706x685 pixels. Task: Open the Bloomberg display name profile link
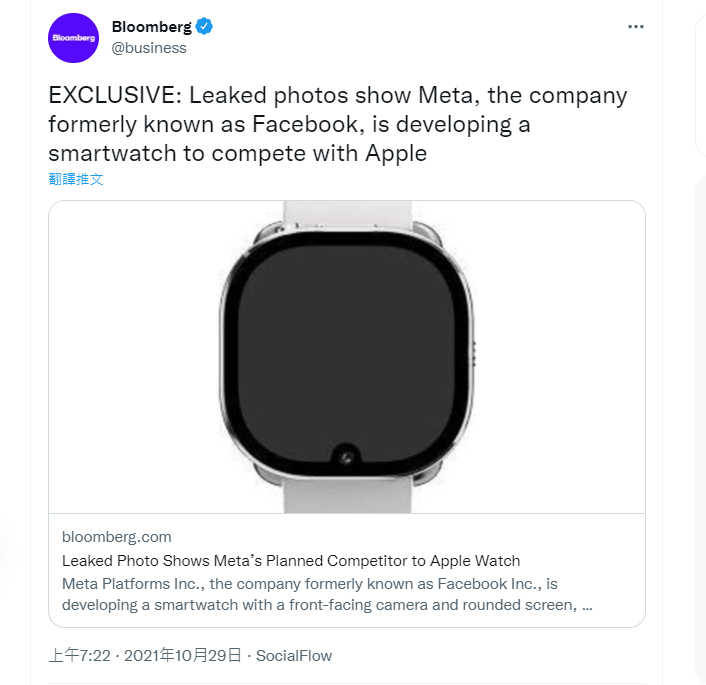[151, 27]
